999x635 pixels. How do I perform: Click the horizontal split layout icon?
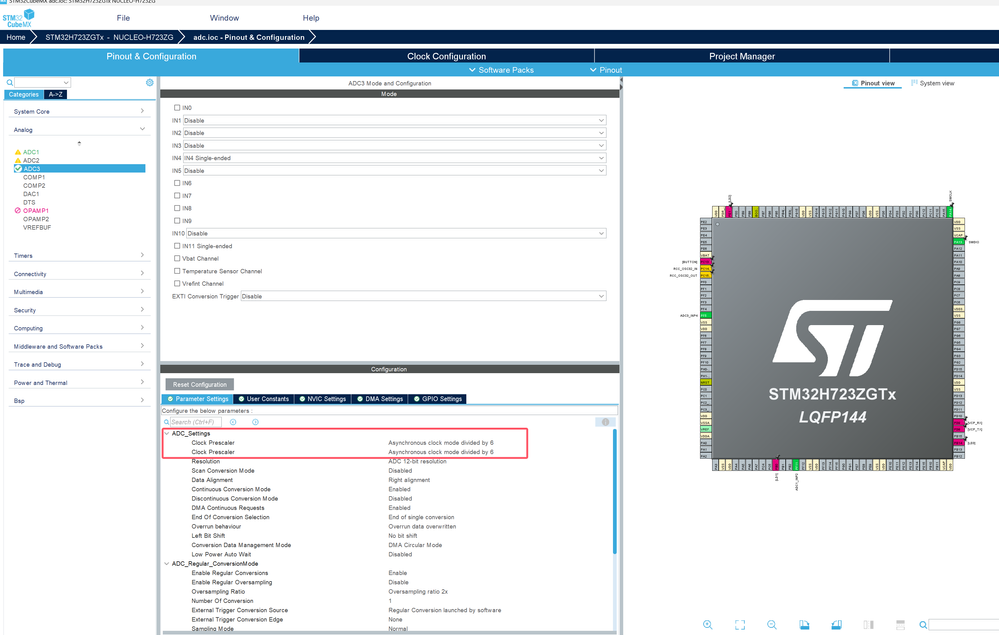(900, 625)
